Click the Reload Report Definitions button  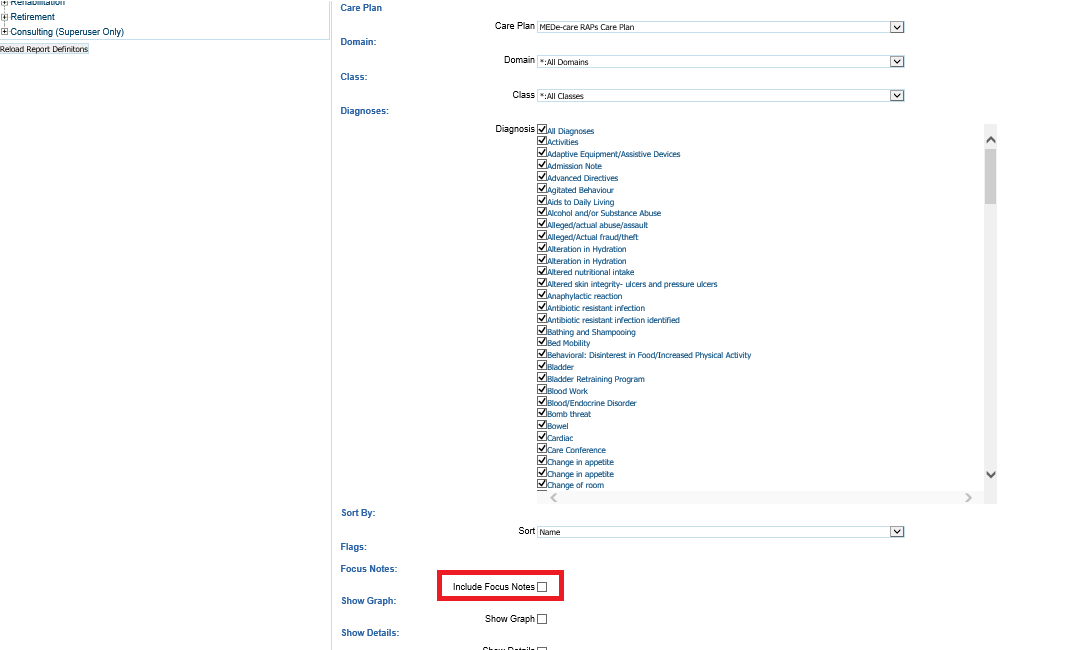click(x=44, y=49)
